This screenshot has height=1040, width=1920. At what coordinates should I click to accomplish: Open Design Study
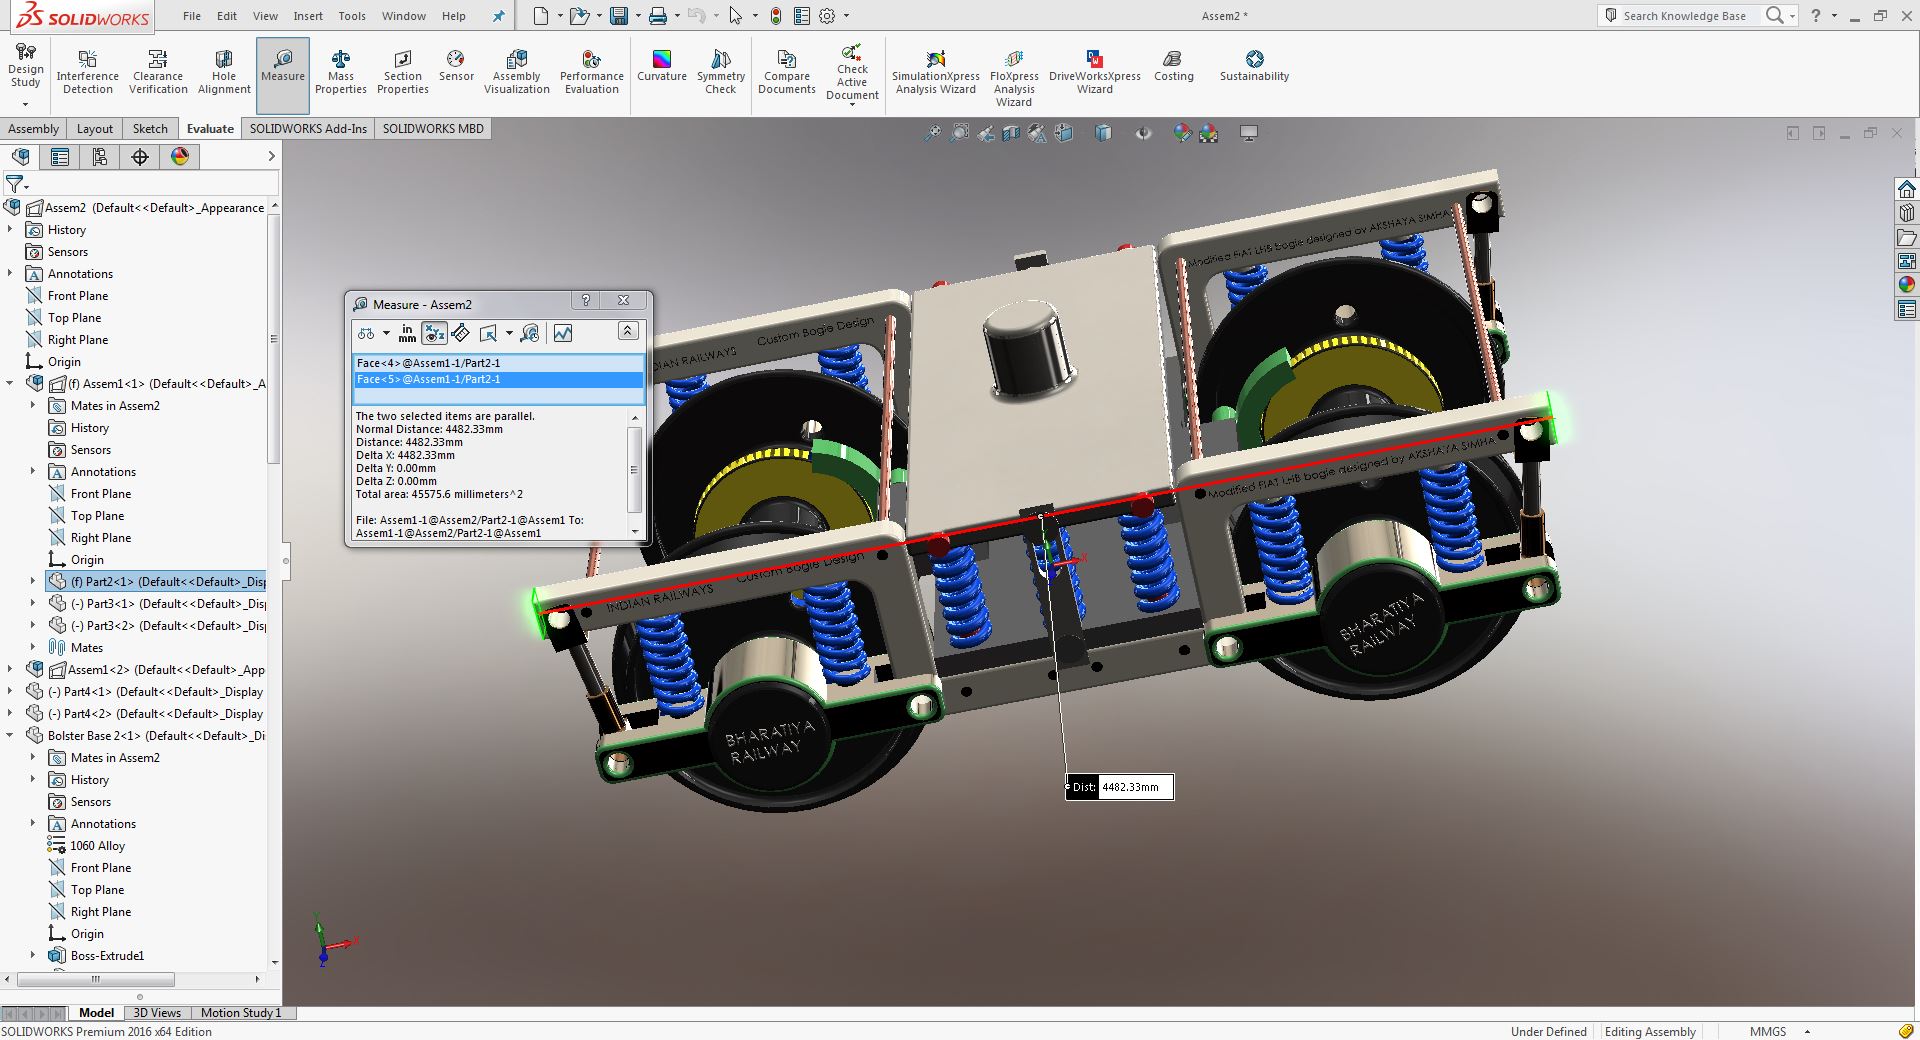click(x=26, y=65)
